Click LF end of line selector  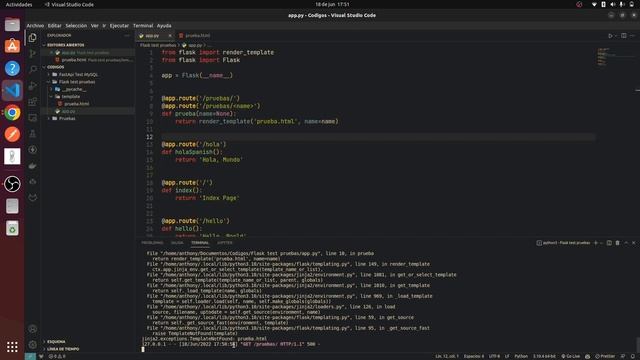pos(507,356)
